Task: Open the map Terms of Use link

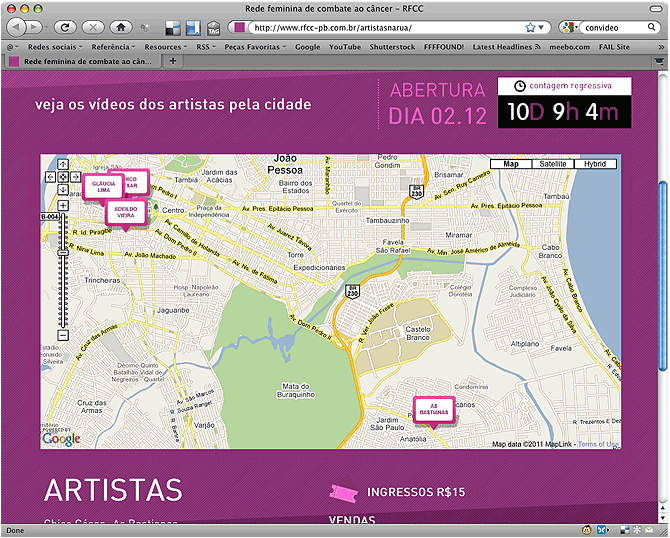Action: (x=598, y=444)
